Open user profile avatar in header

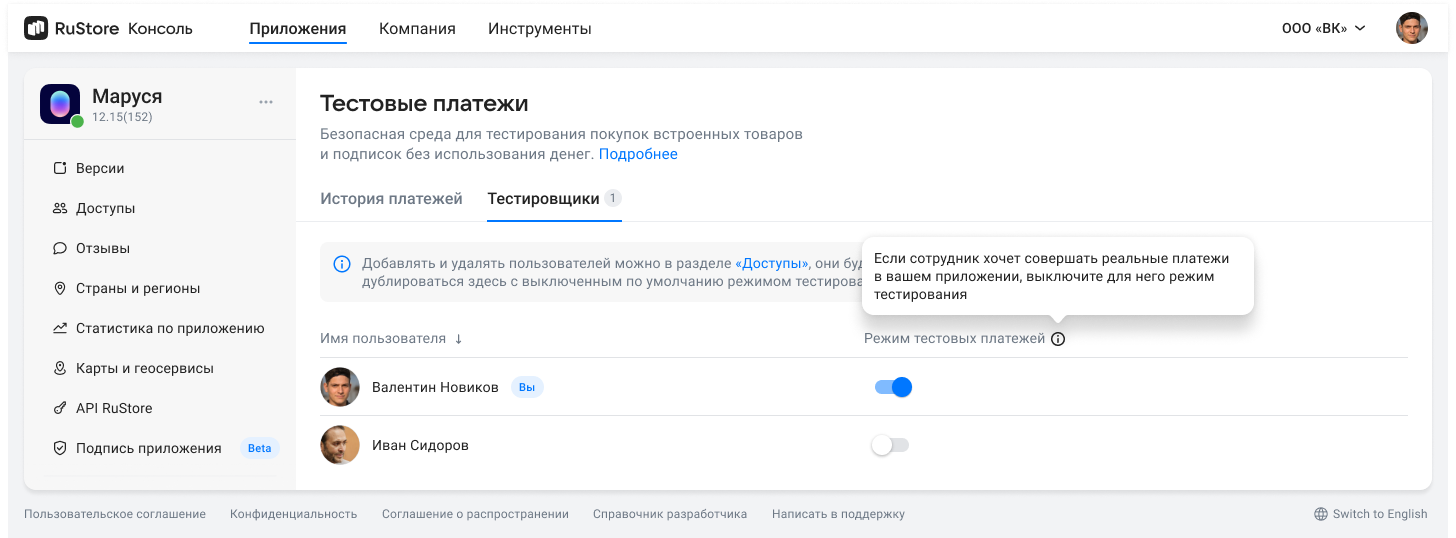tap(1412, 28)
